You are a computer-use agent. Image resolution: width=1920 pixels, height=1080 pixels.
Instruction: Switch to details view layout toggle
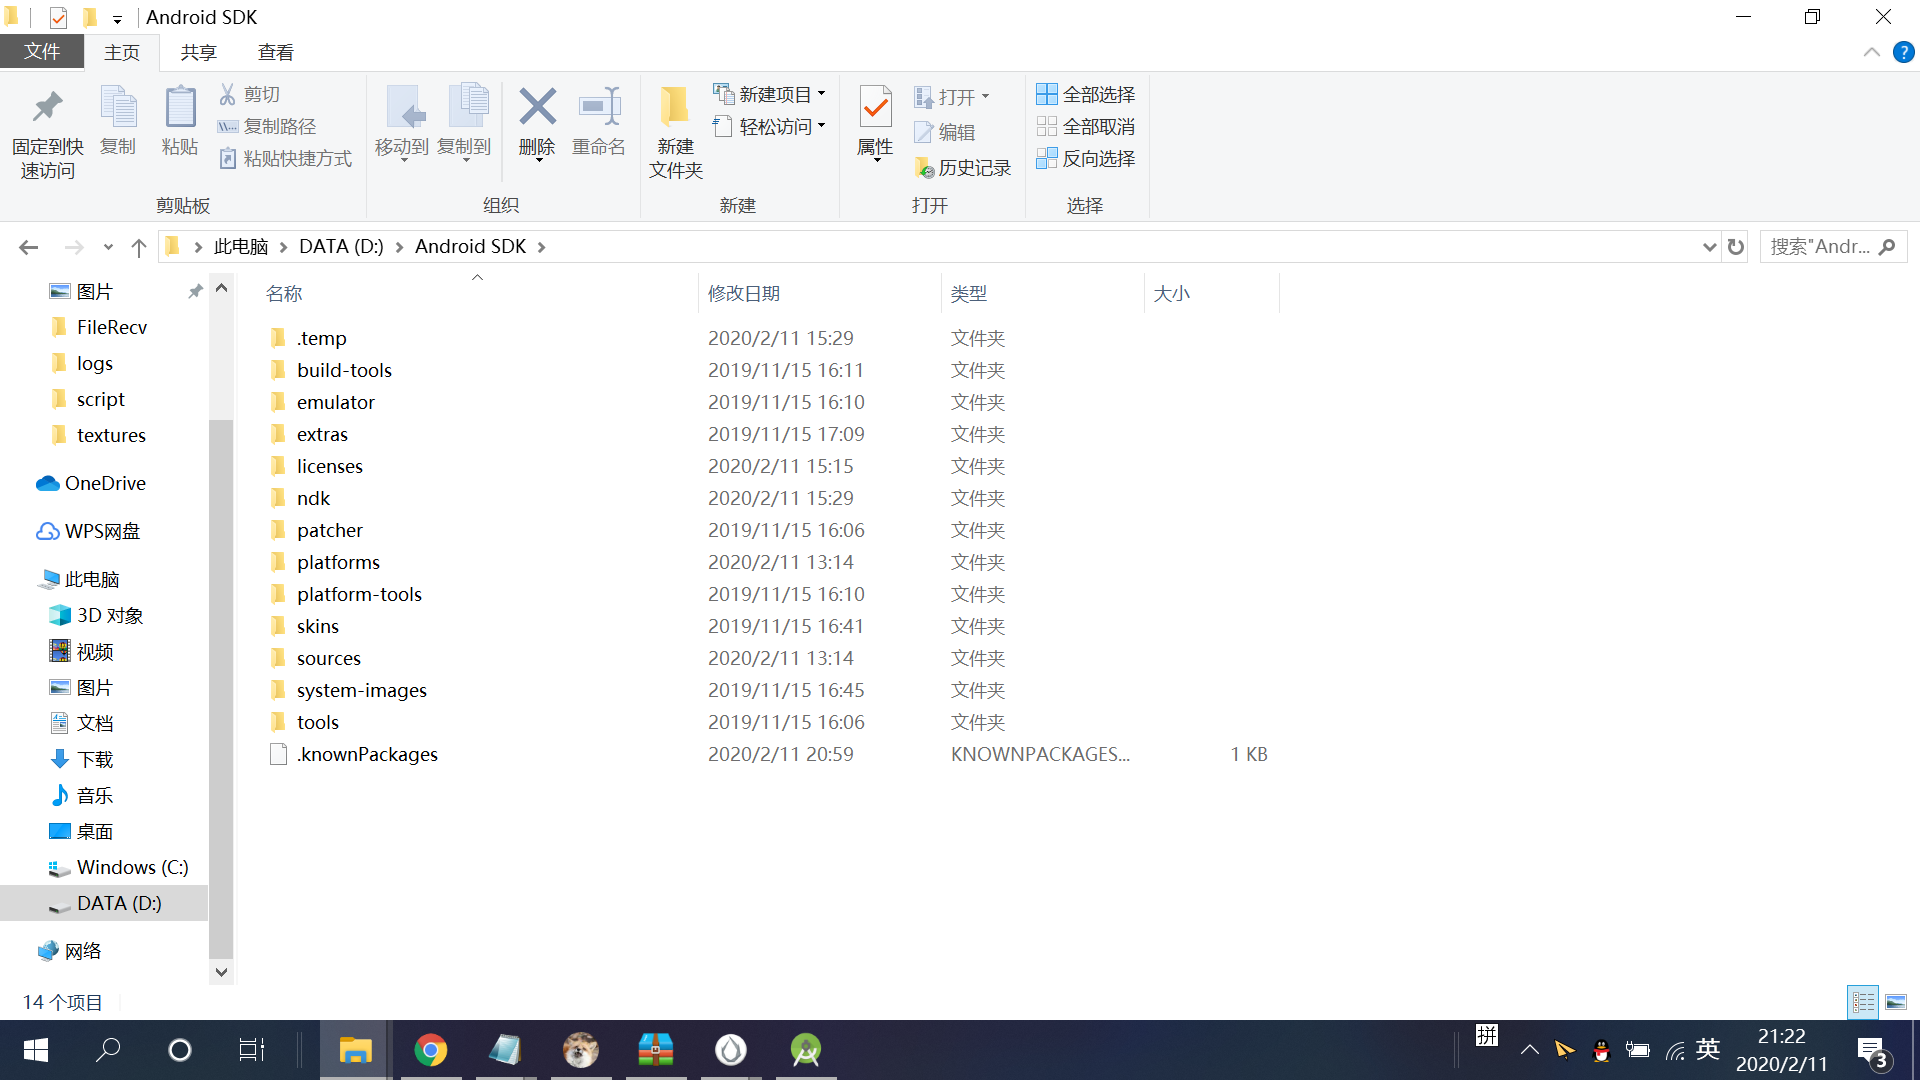pos(1863,1001)
